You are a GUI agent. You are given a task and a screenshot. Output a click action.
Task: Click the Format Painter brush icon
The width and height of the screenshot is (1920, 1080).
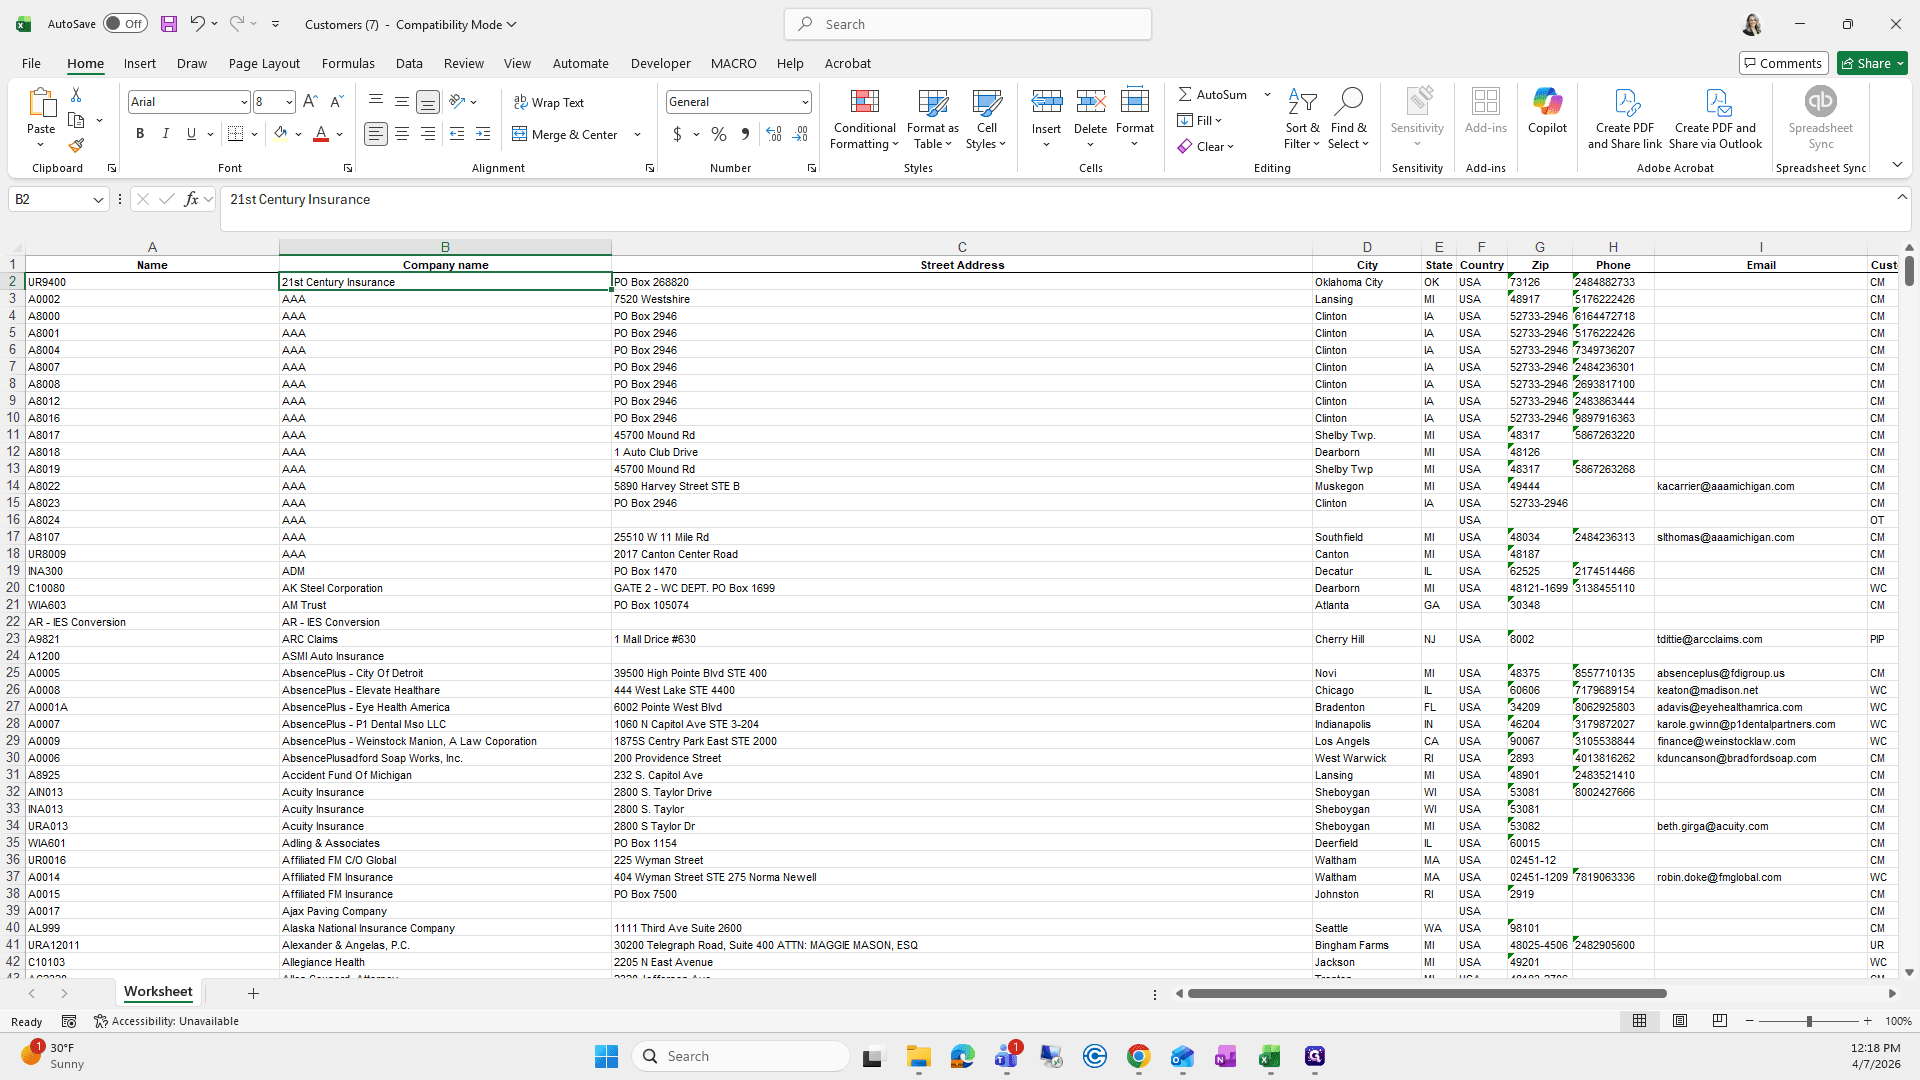point(76,146)
